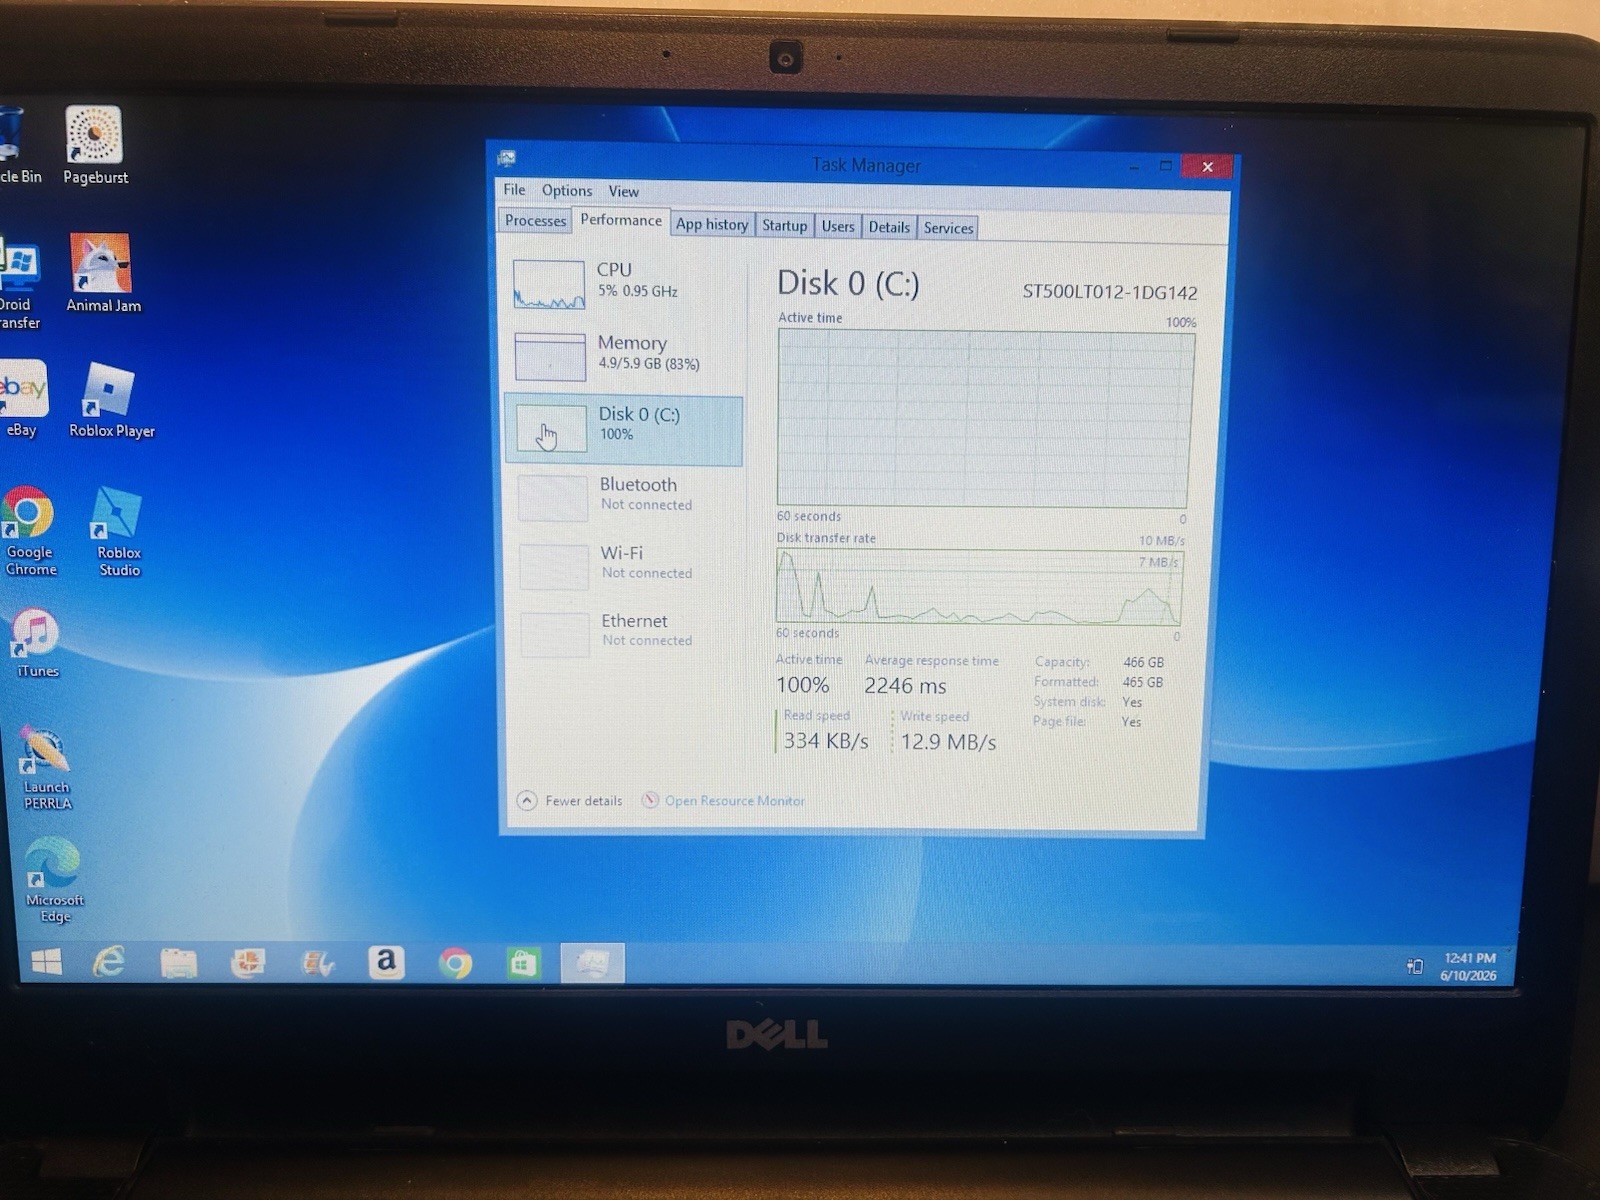
Task: Open the eBay desktop shortcut
Action: [22, 399]
